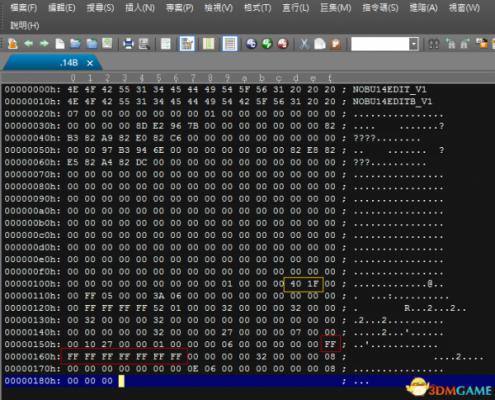Screen dimensions: 495x400
Task: Close the .14B tab with its X
Action: pos(90,63)
